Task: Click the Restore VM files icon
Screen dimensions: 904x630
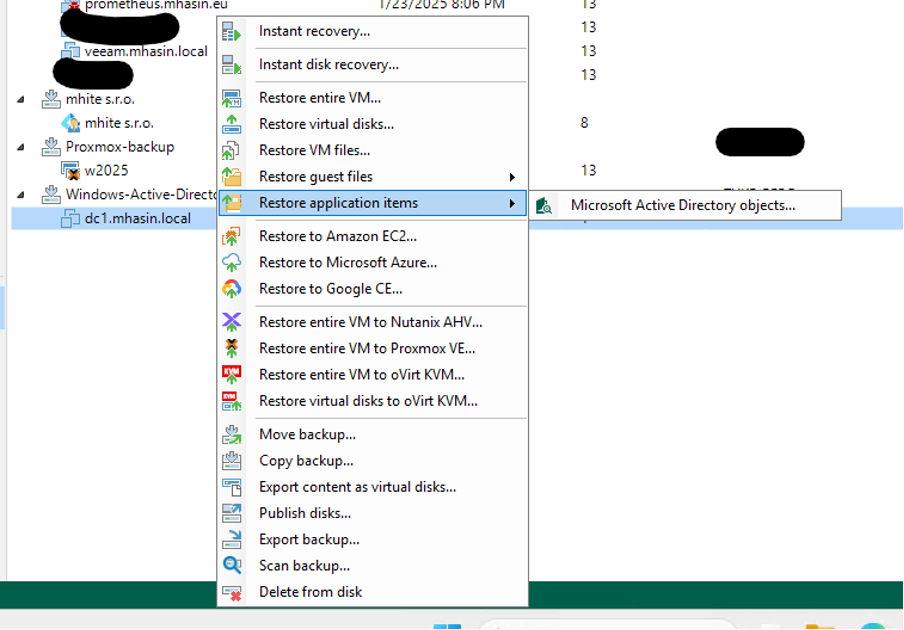Action: (x=232, y=150)
